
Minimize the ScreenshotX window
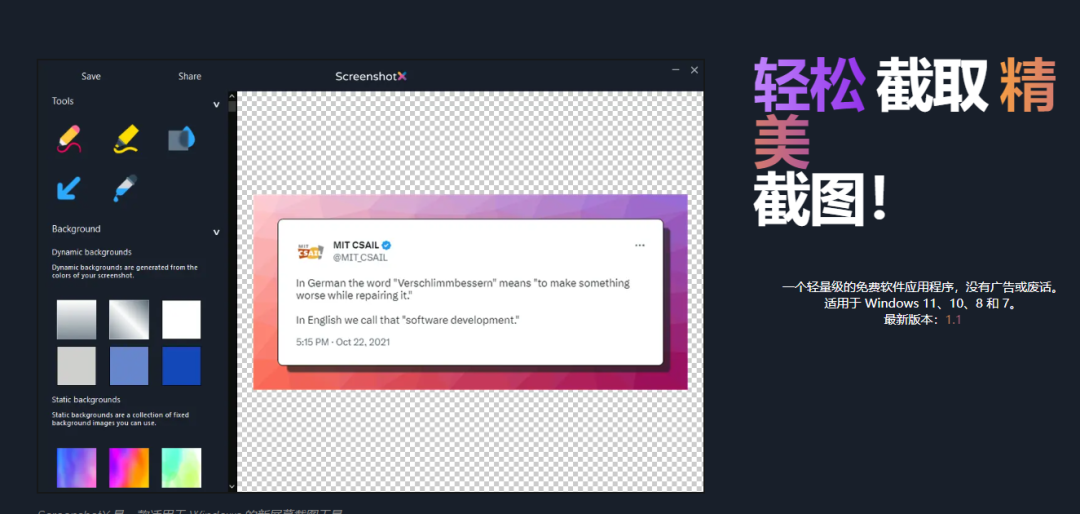(x=676, y=70)
